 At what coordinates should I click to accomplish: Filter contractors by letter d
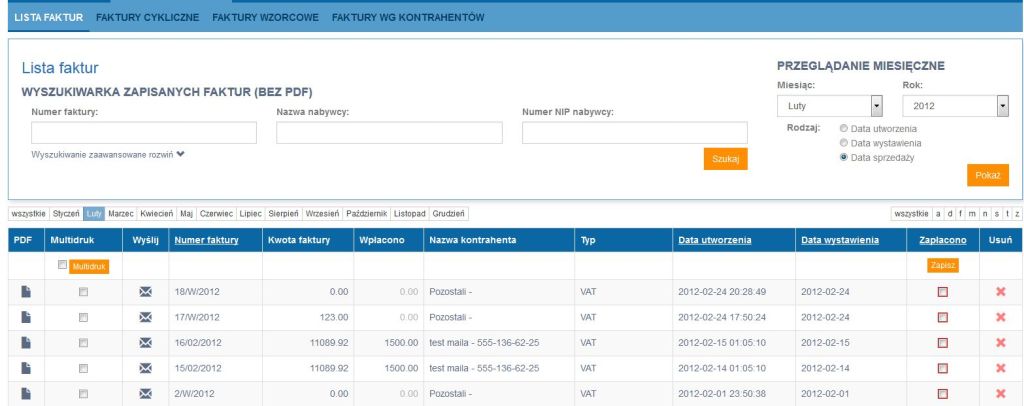pyautogui.click(x=950, y=213)
